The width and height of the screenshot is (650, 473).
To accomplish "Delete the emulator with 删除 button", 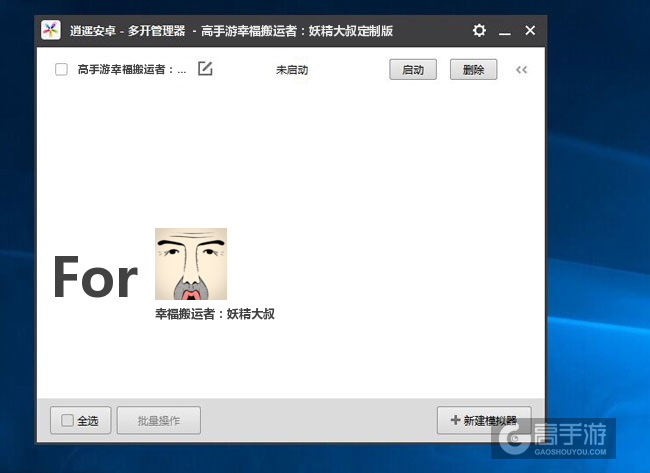I will pos(473,69).
